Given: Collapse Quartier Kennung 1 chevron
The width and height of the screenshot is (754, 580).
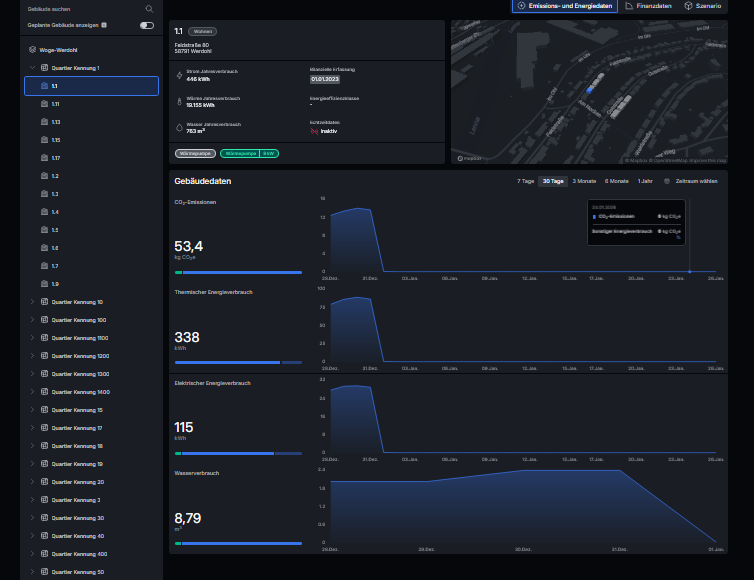Looking at the screenshot, I should [32, 68].
